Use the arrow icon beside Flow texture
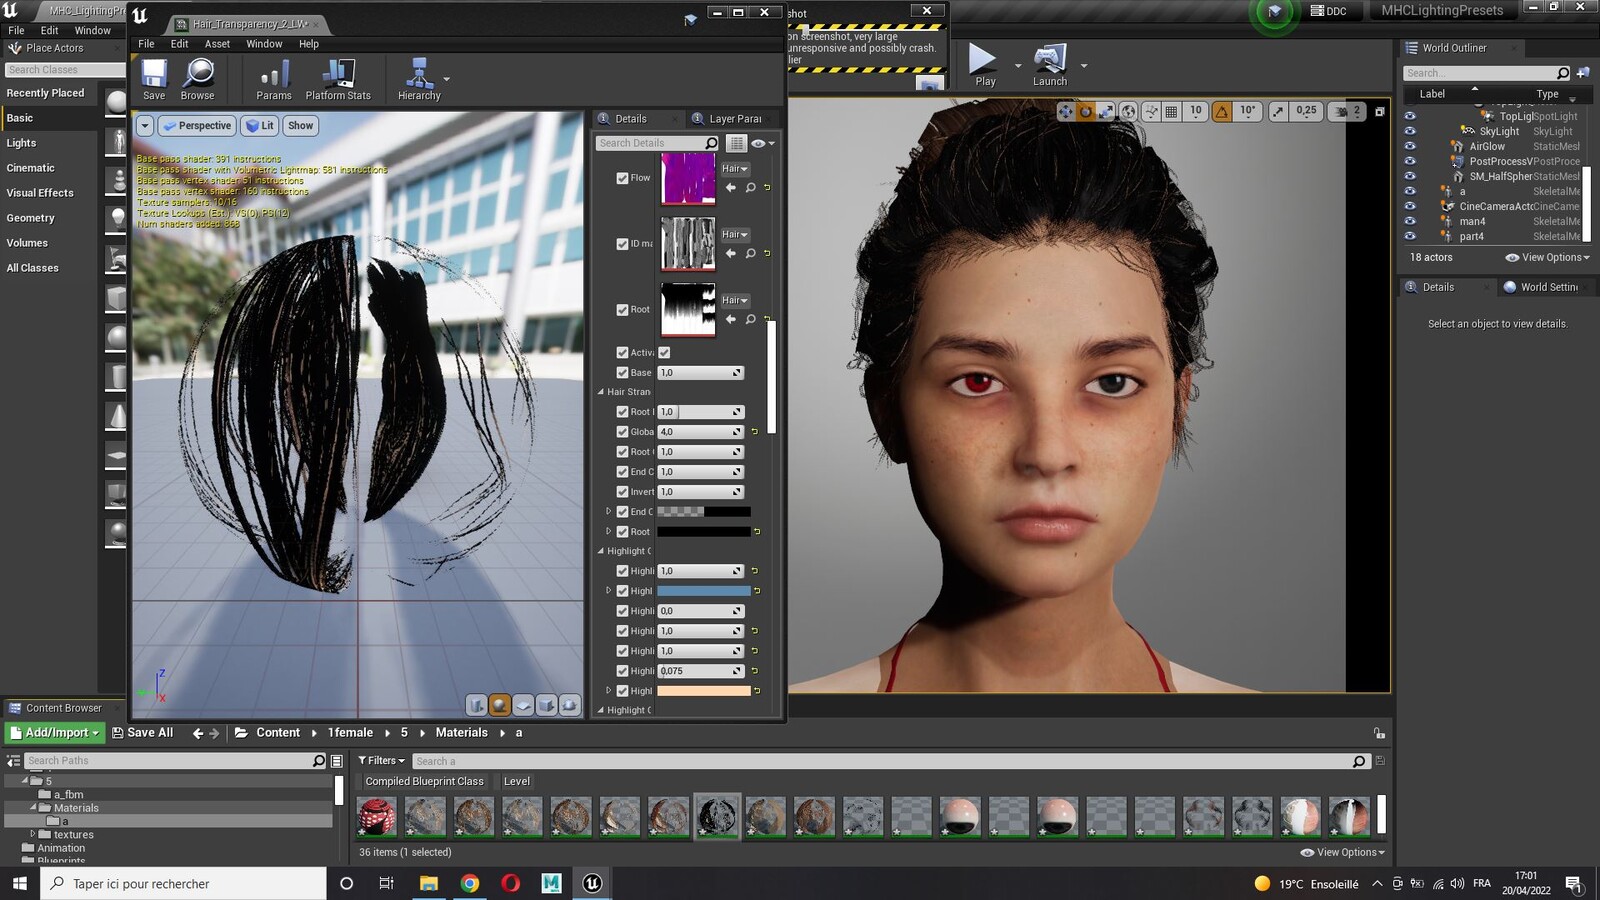This screenshot has width=1600, height=900. click(x=730, y=187)
